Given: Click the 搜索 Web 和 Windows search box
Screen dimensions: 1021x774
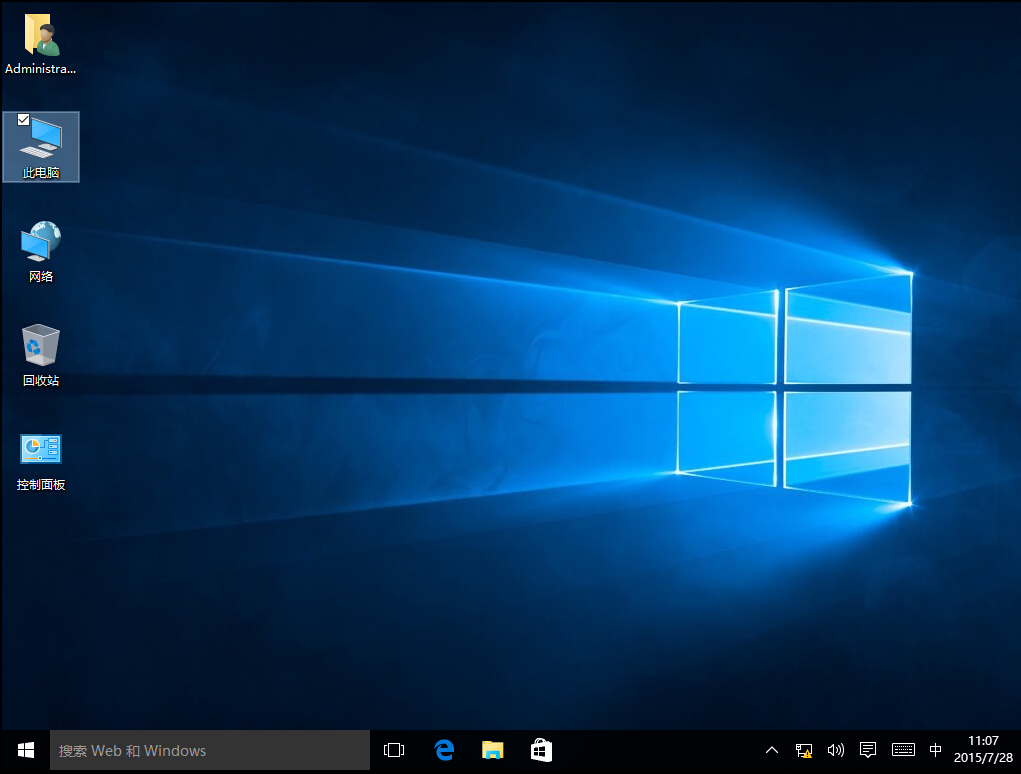Looking at the screenshot, I should tap(210, 751).
